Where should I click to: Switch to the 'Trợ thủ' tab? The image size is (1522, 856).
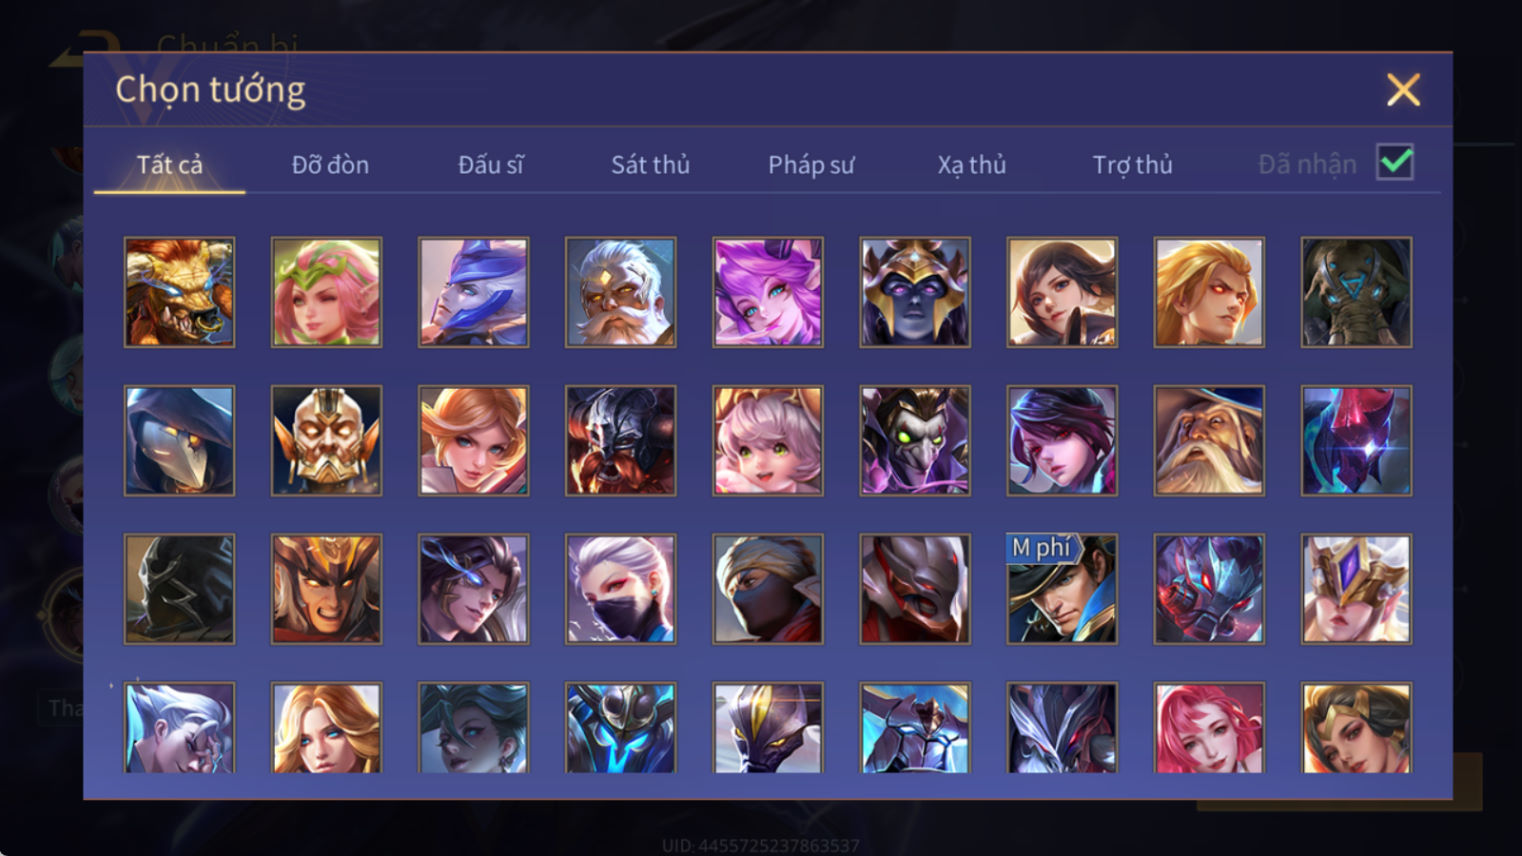(1132, 165)
